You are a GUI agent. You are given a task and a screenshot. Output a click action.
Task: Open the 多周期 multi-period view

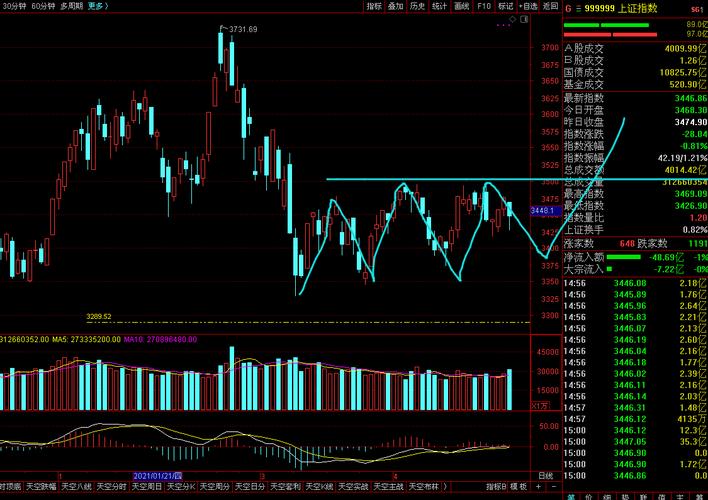coord(71,6)
